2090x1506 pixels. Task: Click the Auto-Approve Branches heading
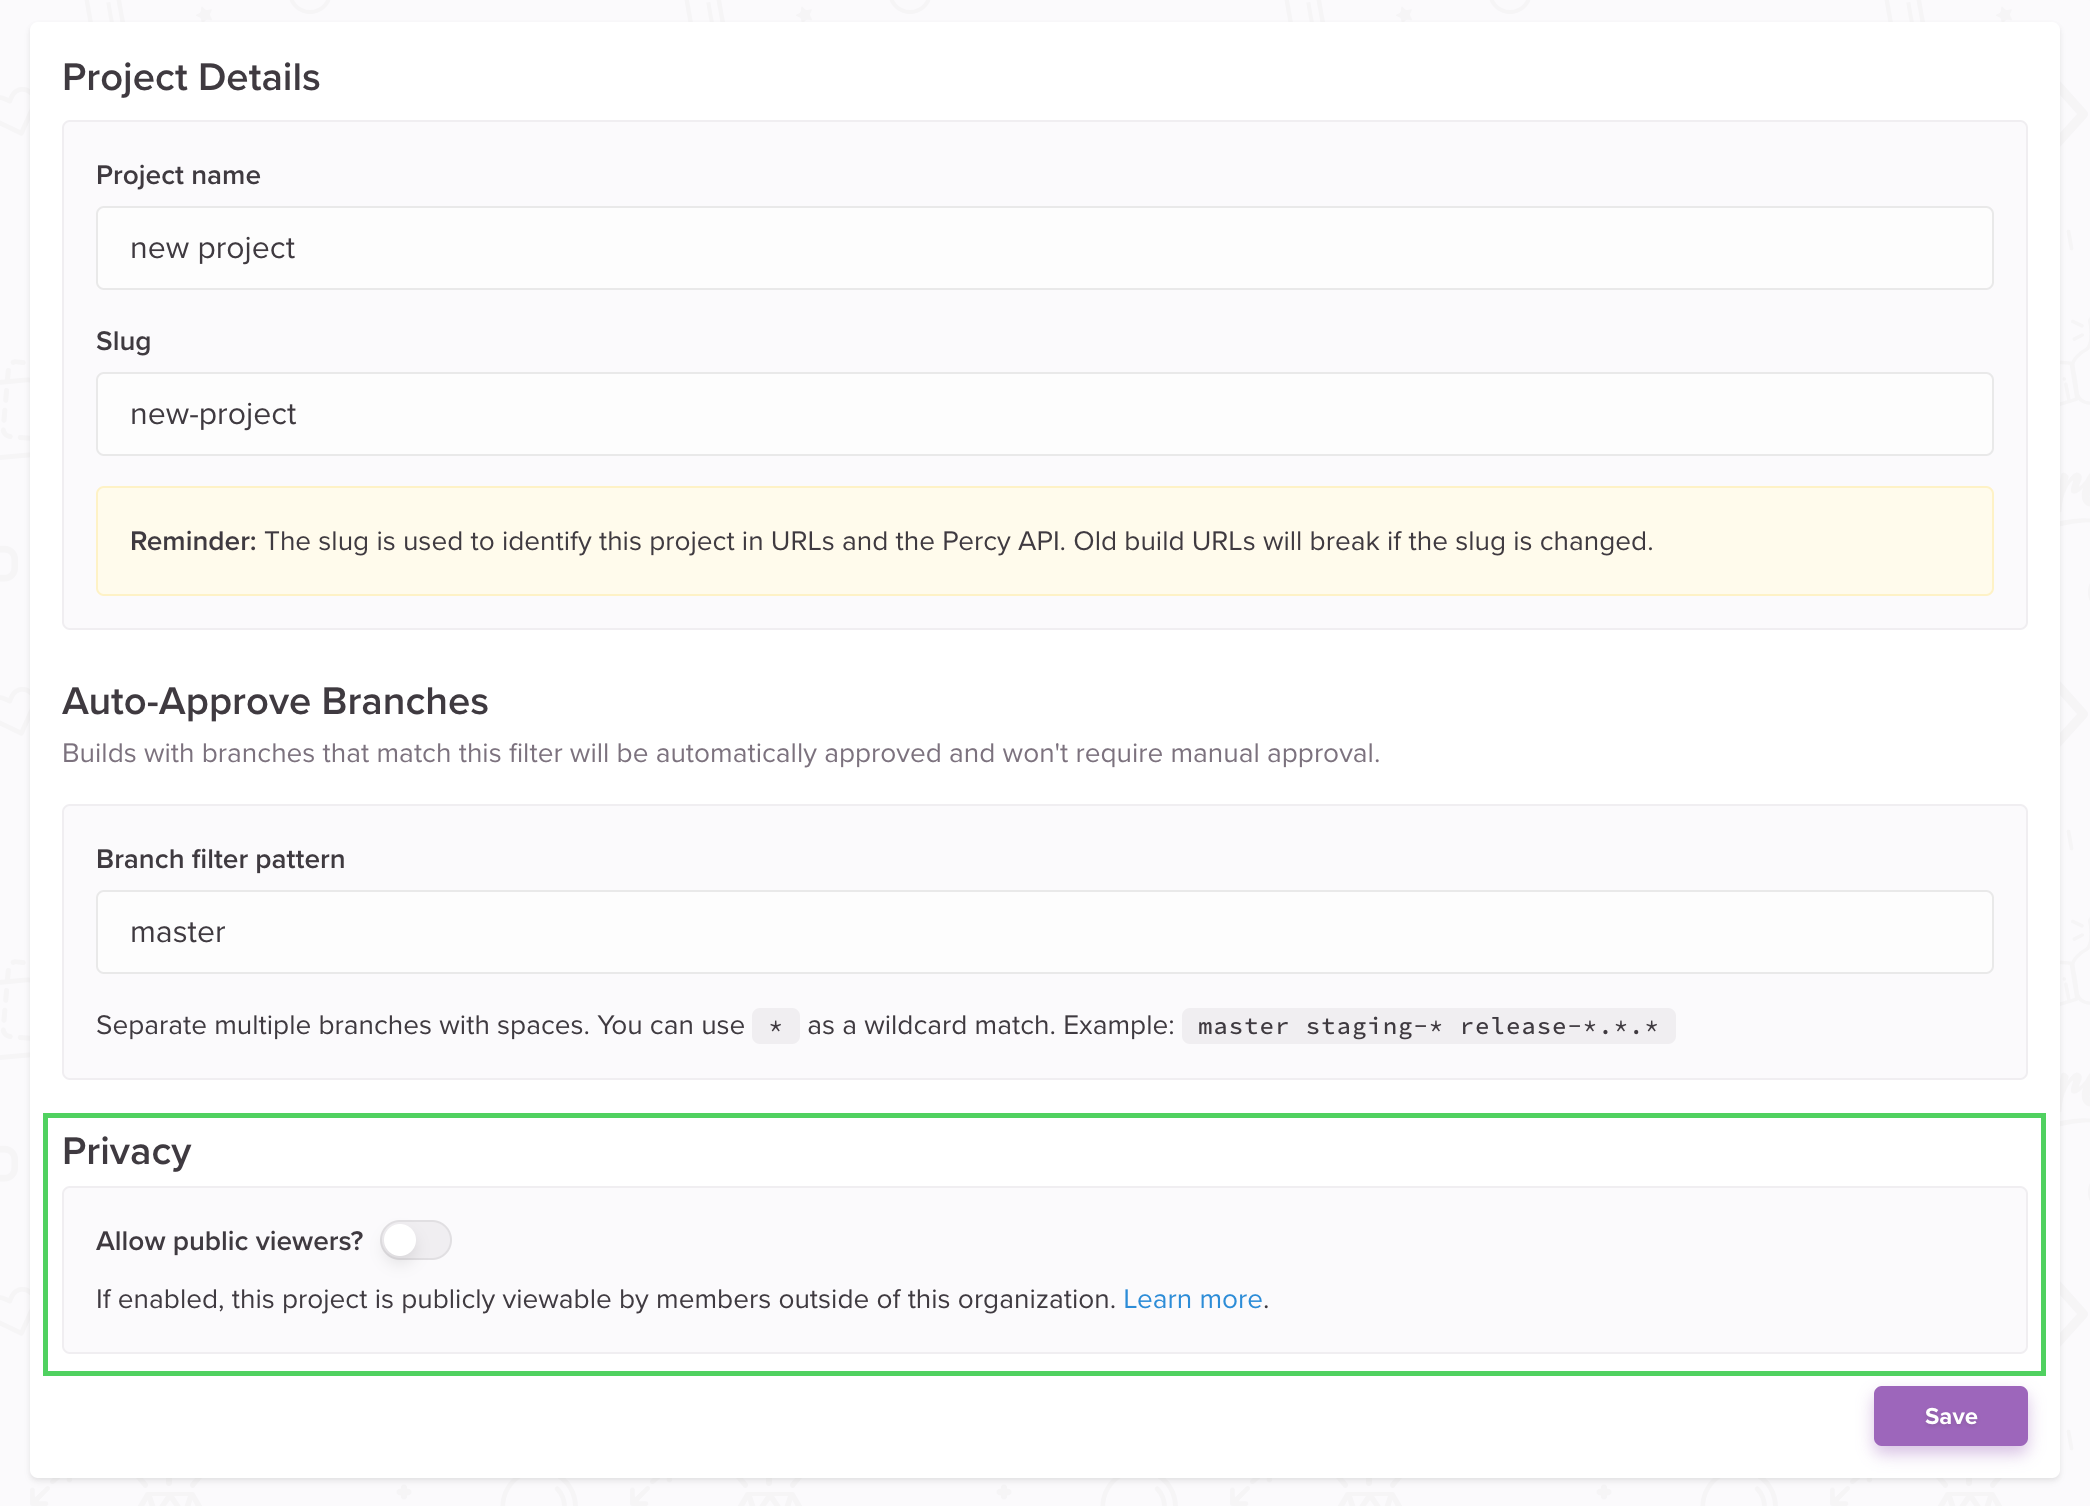tap(275, 701)
